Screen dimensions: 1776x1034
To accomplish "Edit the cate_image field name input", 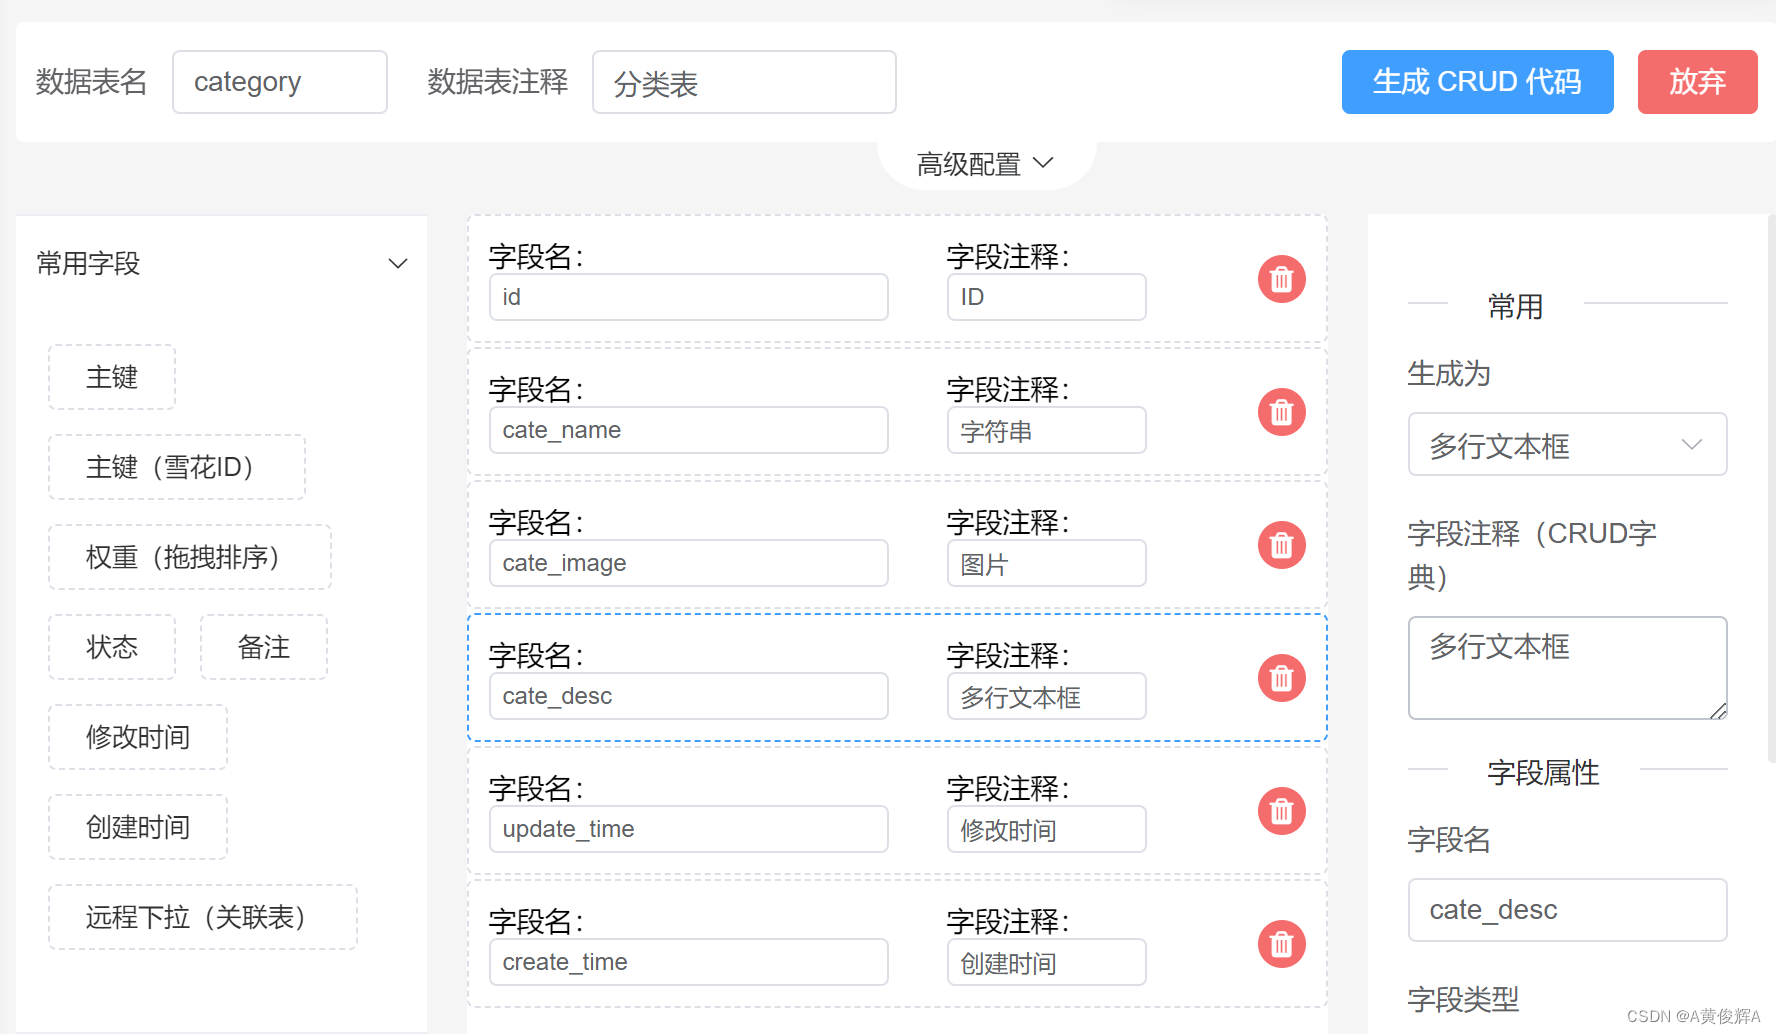I will pos(689,563).
